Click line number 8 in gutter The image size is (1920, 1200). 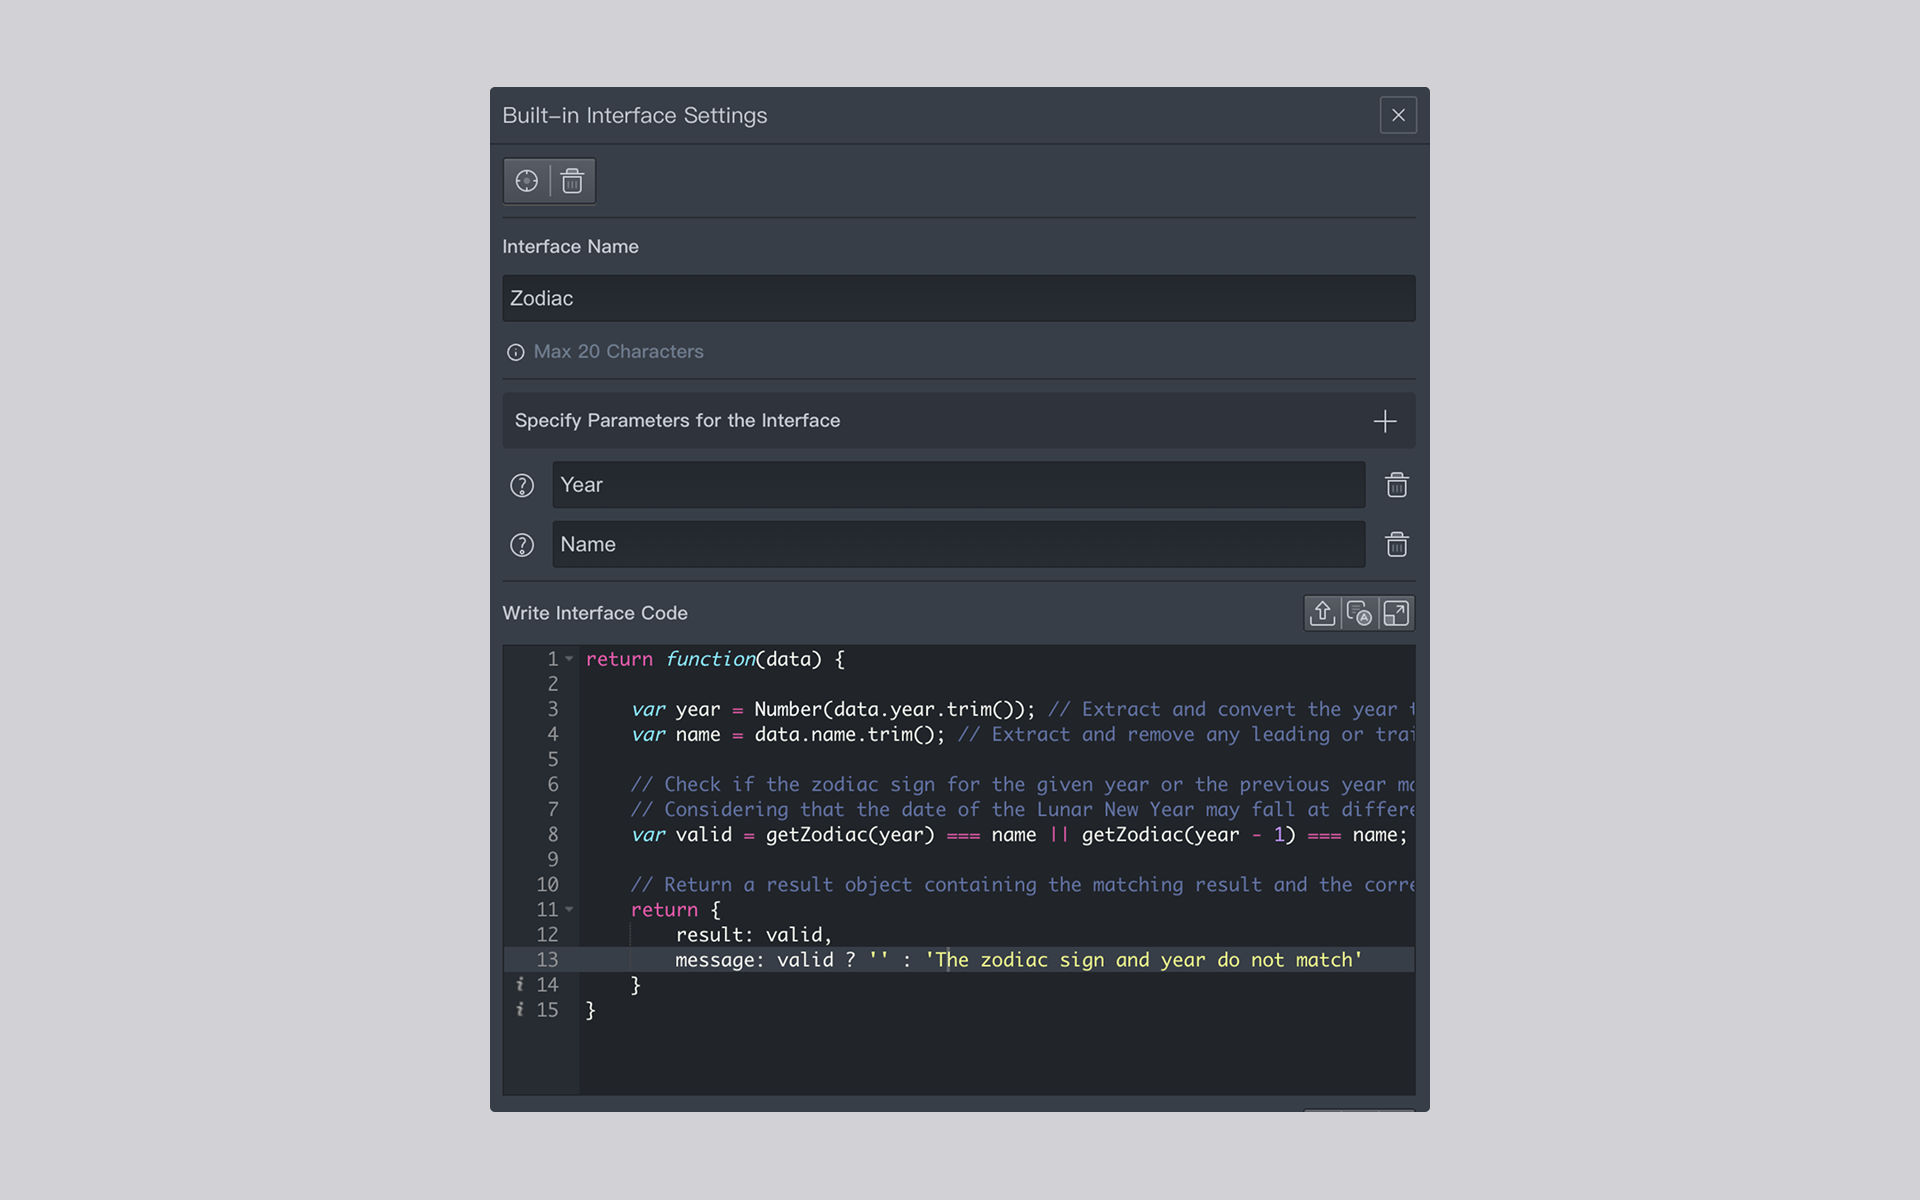click(553, 835)
